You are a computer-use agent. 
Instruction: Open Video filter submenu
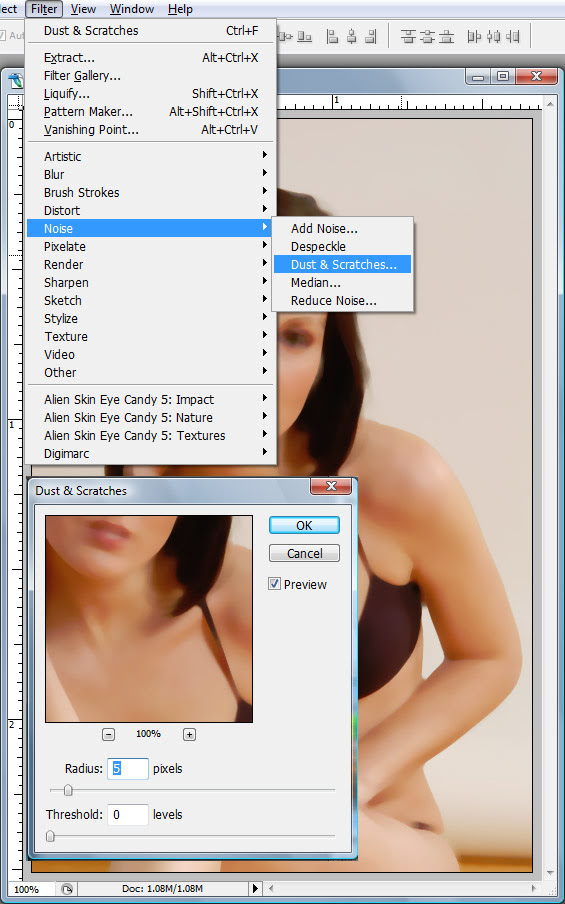tap(152, 354)
